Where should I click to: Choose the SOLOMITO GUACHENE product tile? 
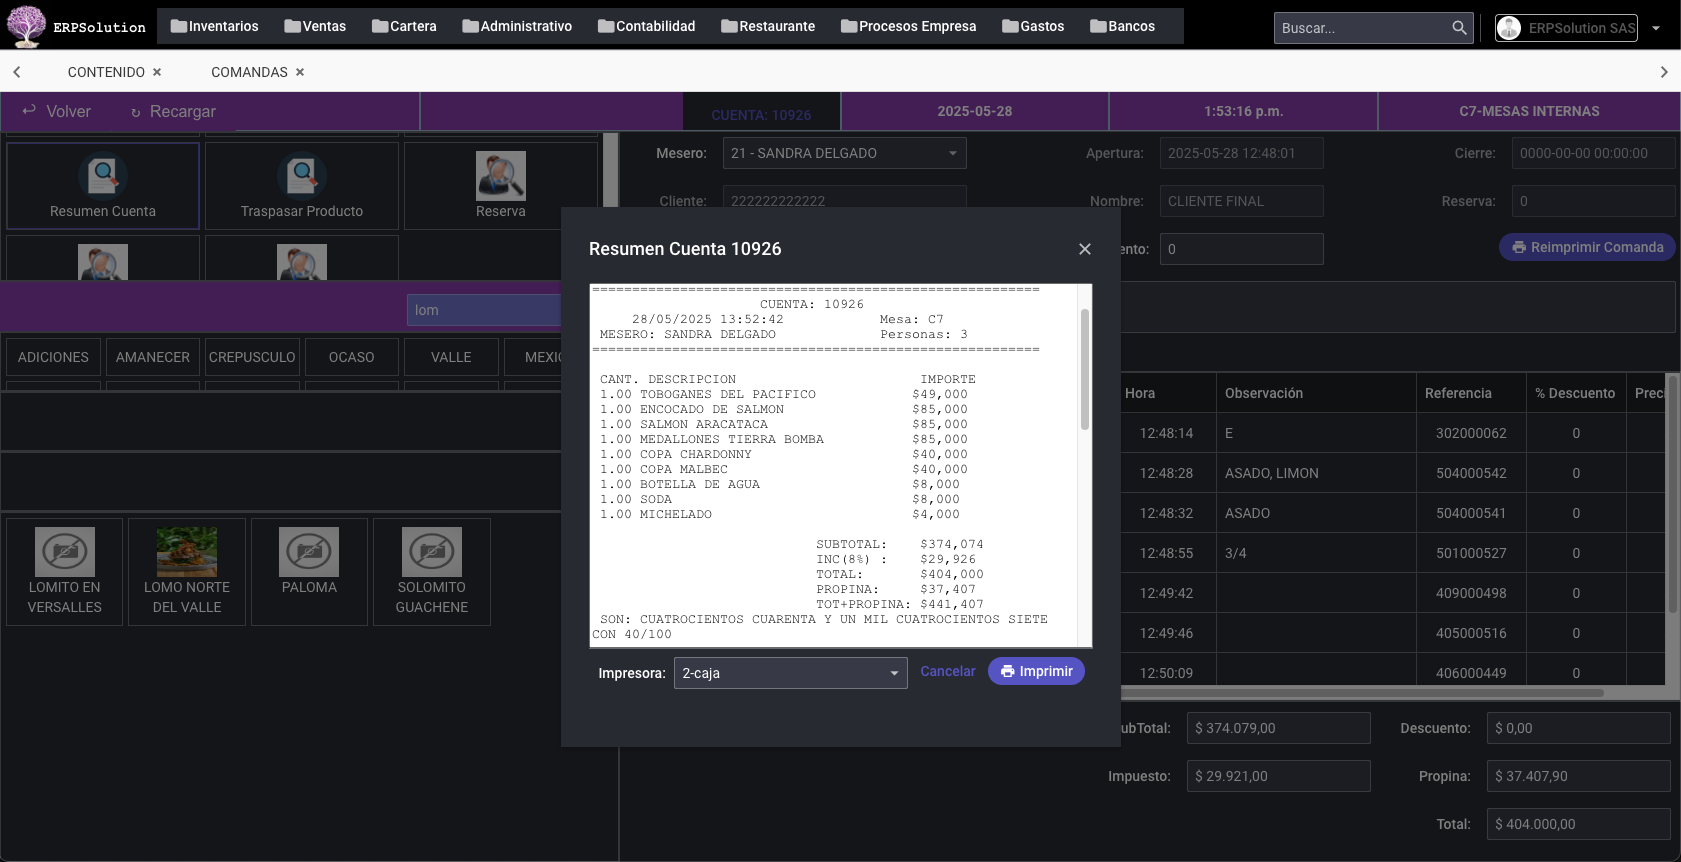[431, 571]
